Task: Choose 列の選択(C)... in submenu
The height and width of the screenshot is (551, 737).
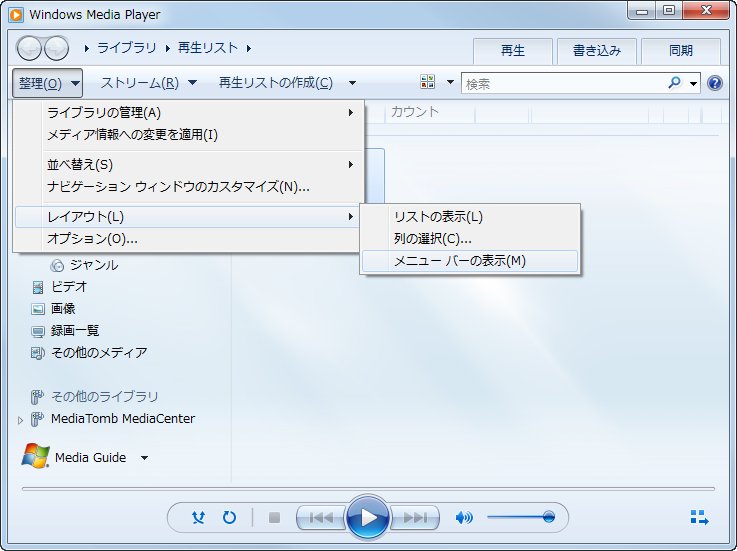Action: 470,239
